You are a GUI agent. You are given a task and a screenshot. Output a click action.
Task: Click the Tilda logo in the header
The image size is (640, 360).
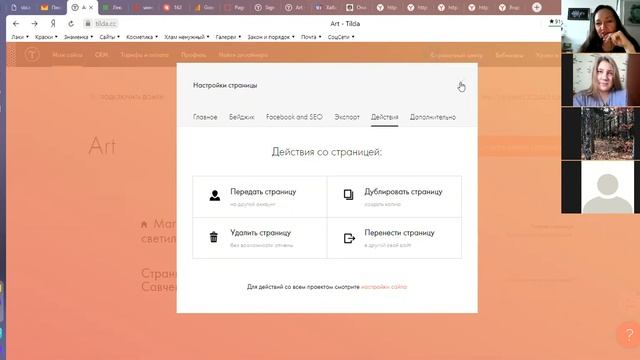(x=32, y=55)
